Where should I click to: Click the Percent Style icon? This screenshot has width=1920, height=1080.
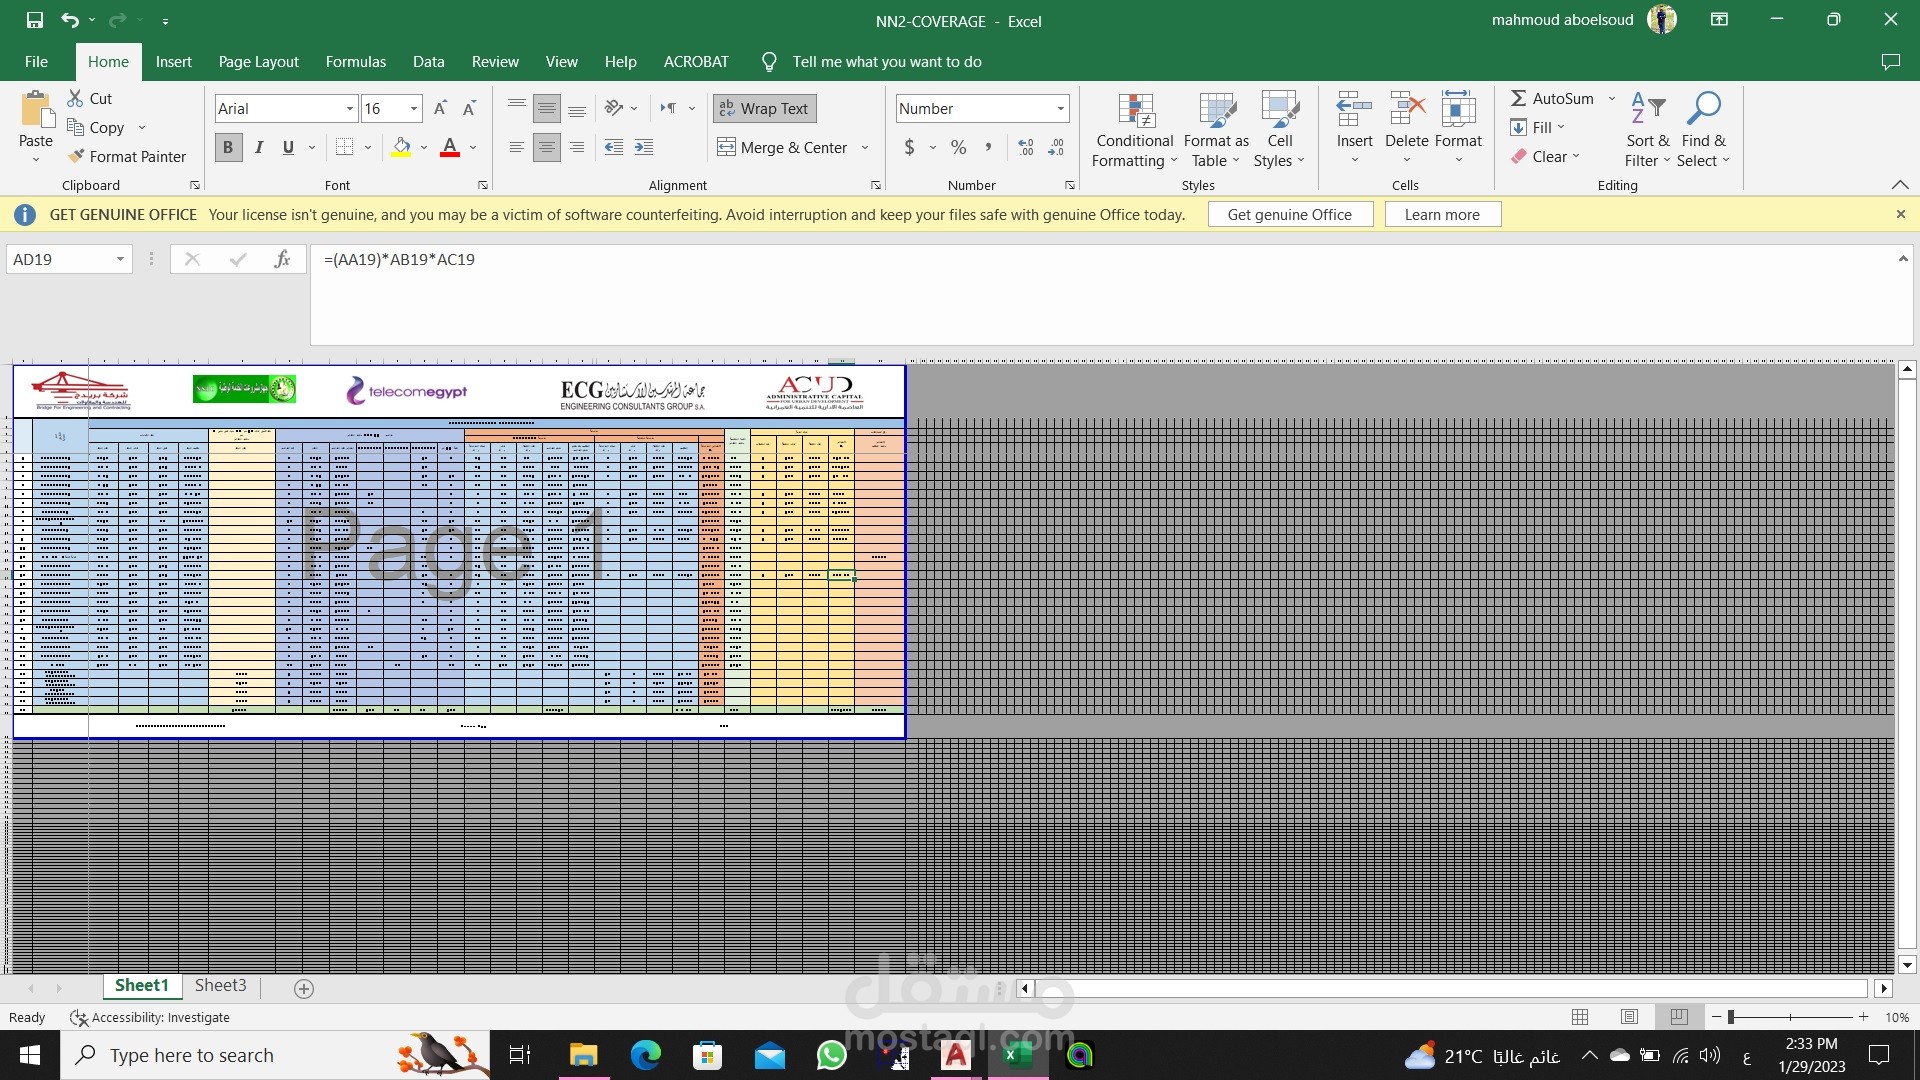coord(958,147)
